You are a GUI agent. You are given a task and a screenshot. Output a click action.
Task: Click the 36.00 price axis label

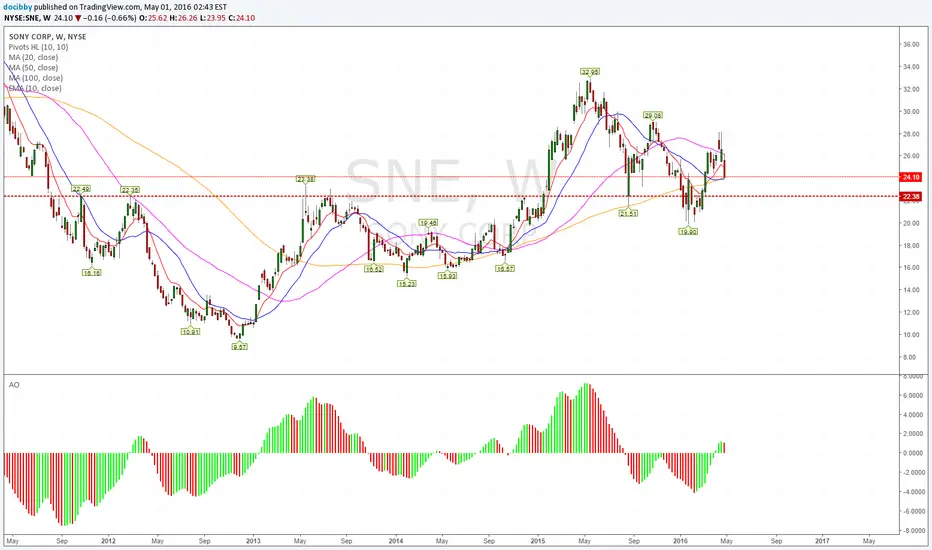(911, 45)
